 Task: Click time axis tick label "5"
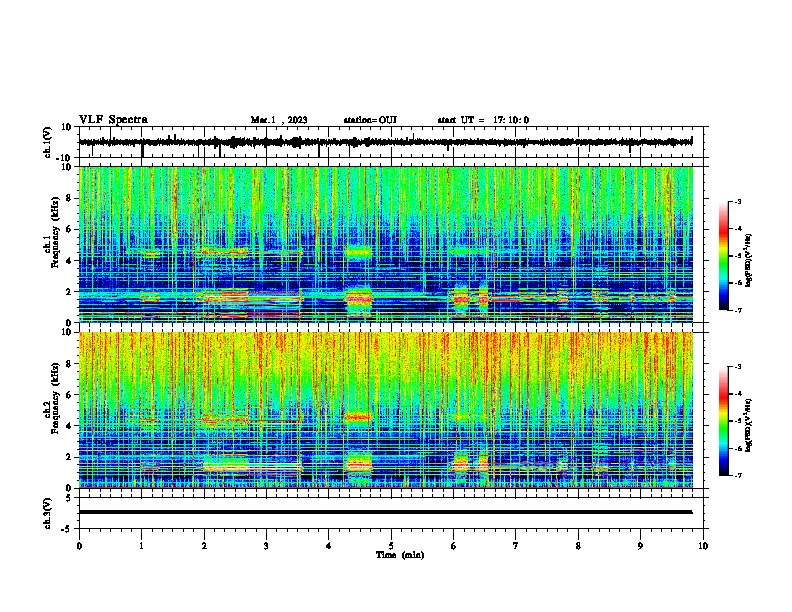coord(391,546)
